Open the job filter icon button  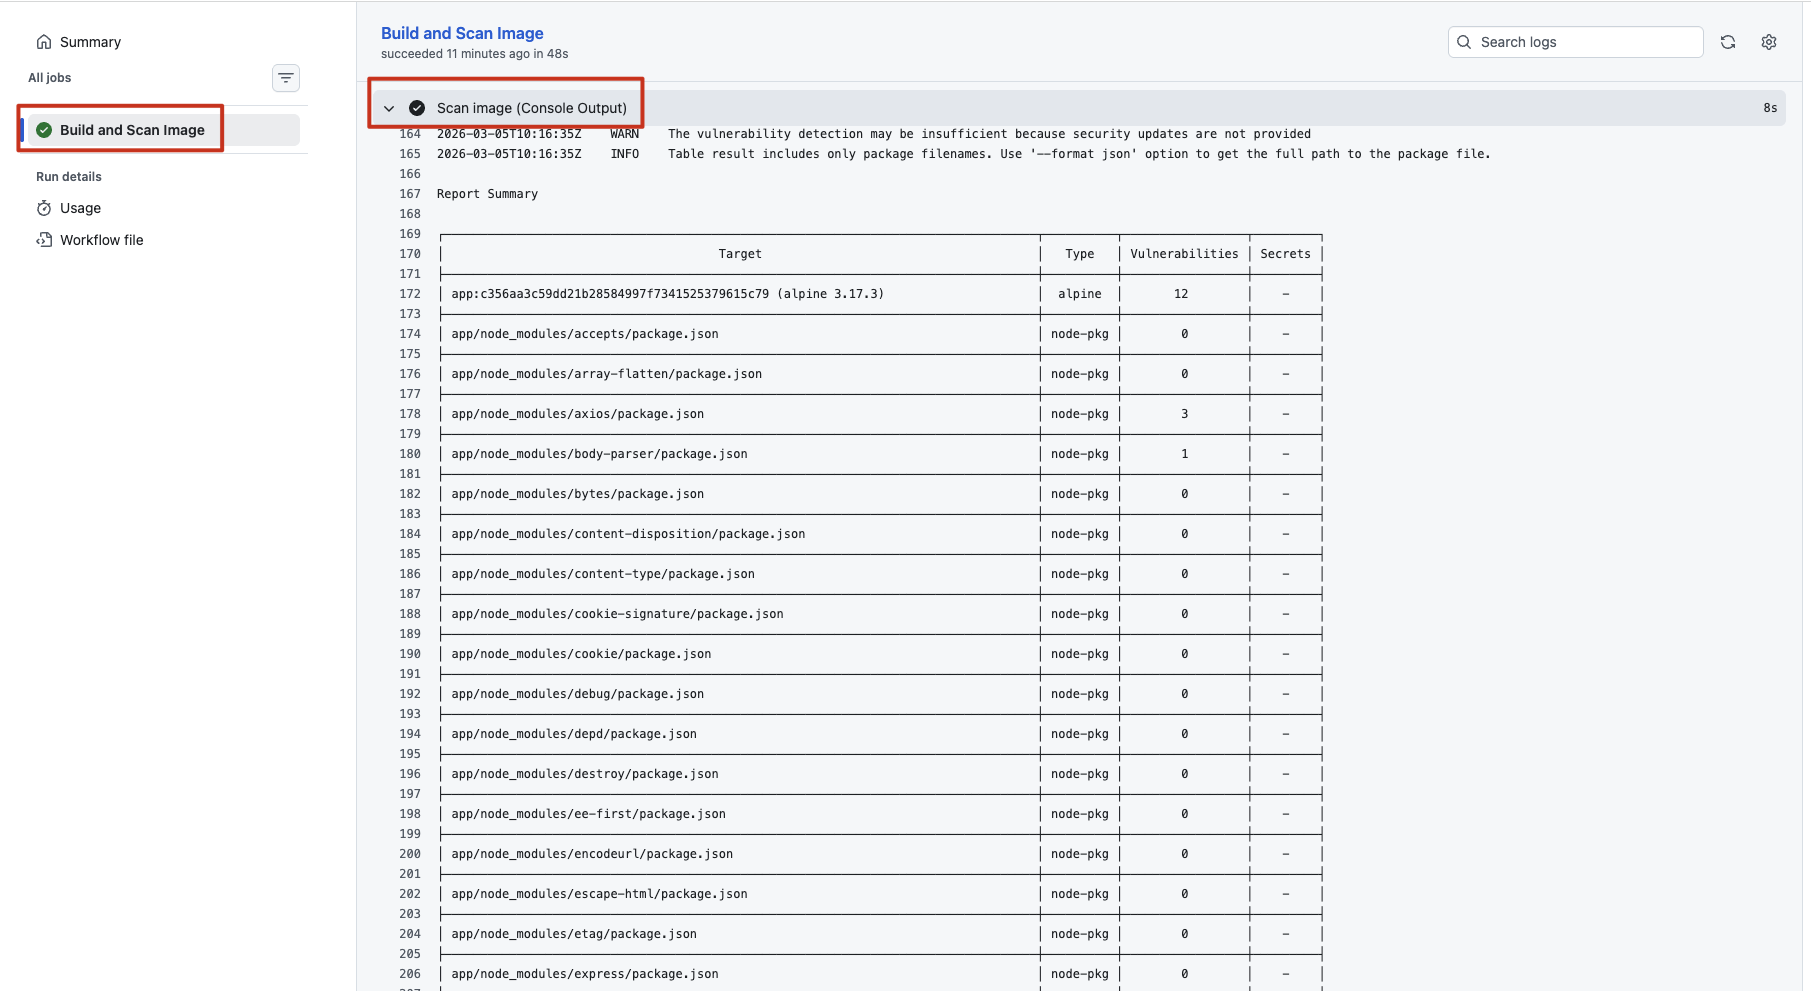pyautogui.click(x=286, y=78)
